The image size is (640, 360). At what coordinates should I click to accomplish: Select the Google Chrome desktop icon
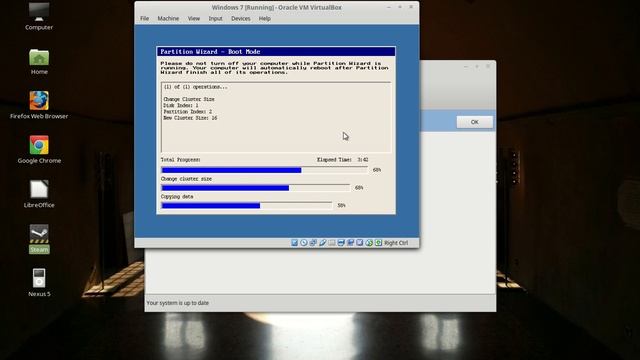pyautogui.click(x=39, y=150)
